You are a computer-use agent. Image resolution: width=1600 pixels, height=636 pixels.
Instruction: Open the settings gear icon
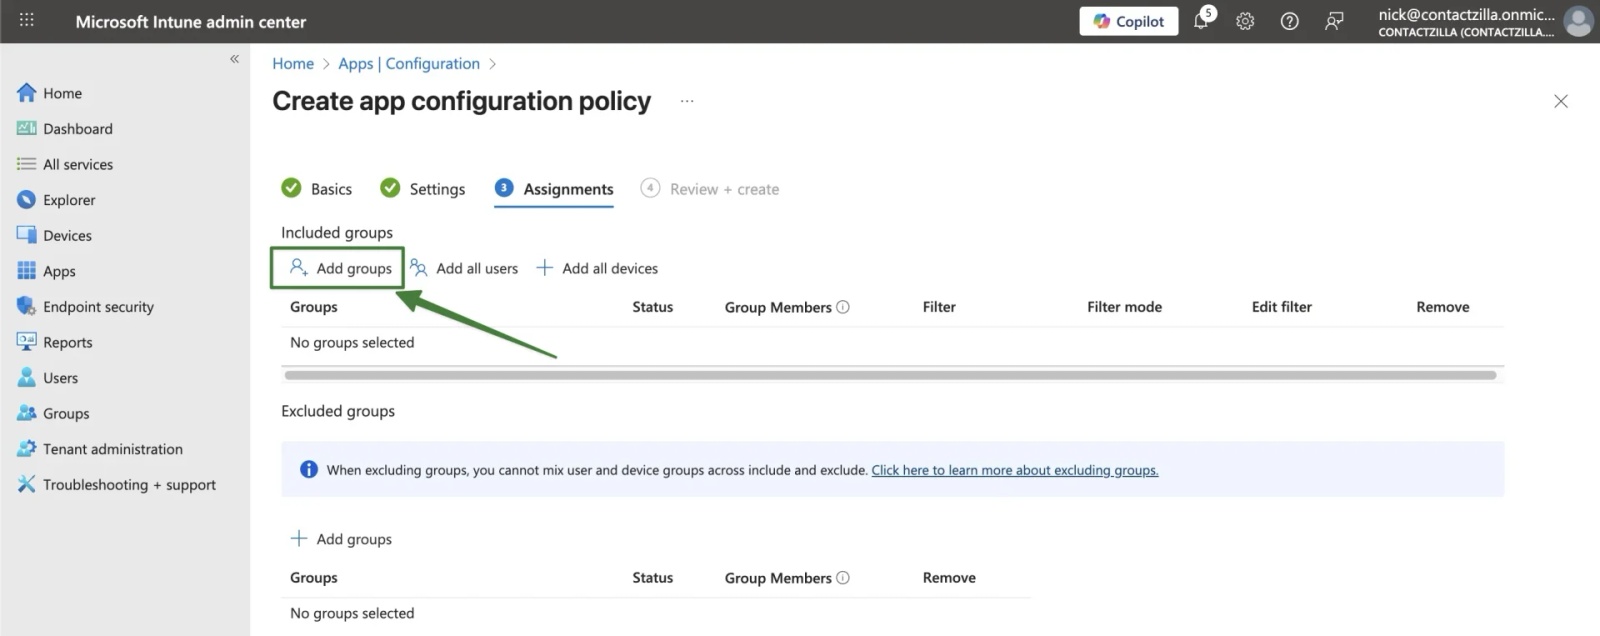[1245, 21]
